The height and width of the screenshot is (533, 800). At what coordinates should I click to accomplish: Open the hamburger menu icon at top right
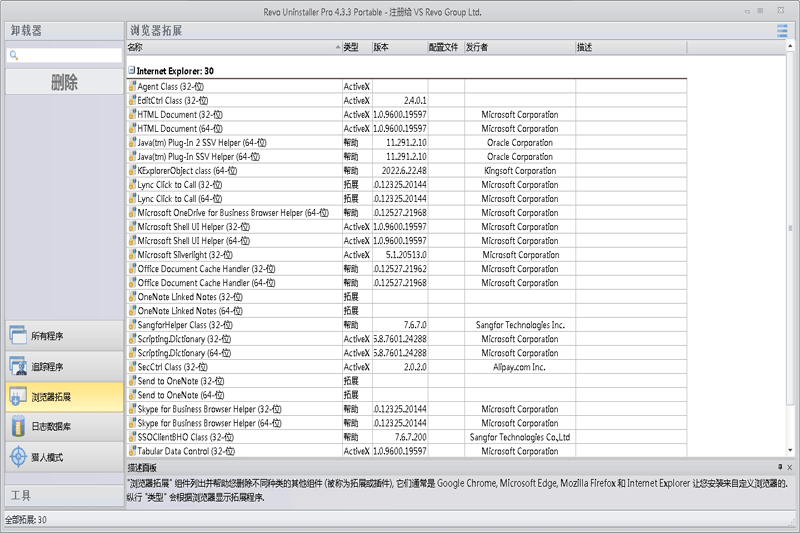tap(782, 31)
